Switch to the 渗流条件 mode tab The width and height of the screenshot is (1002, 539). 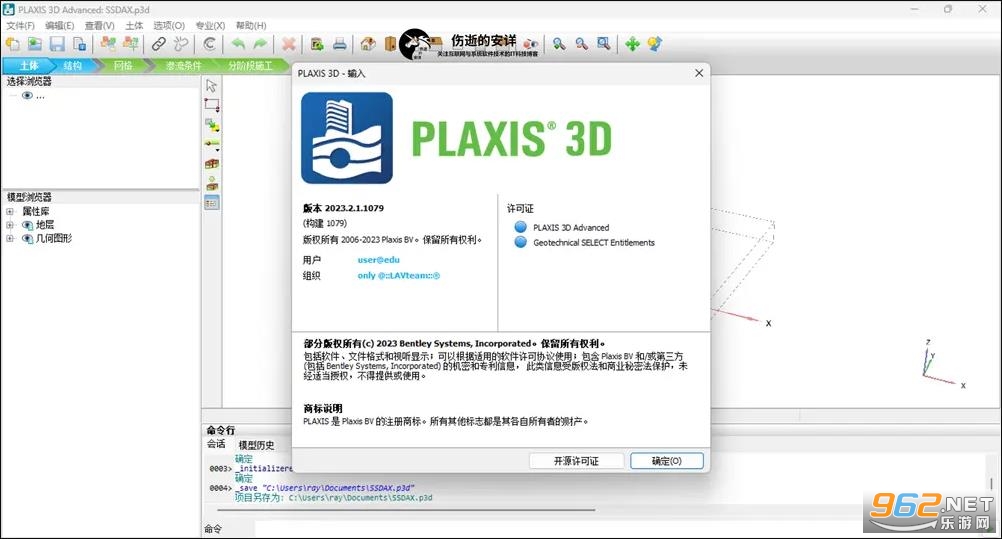(183, 66)
